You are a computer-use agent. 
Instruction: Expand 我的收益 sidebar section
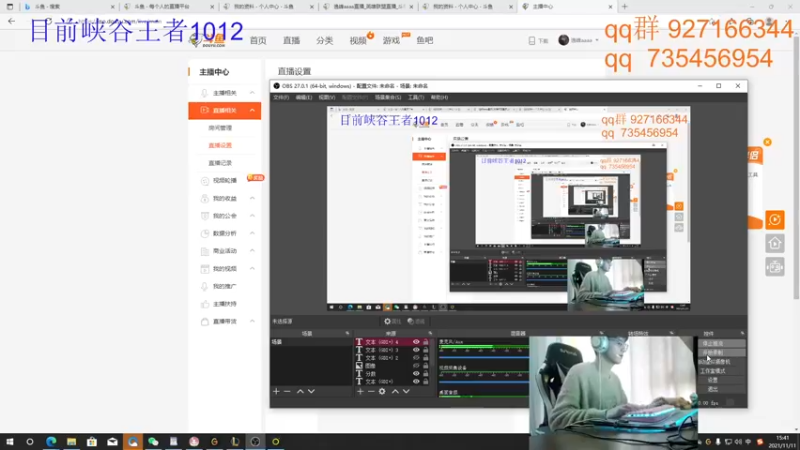tap(252, 198)
